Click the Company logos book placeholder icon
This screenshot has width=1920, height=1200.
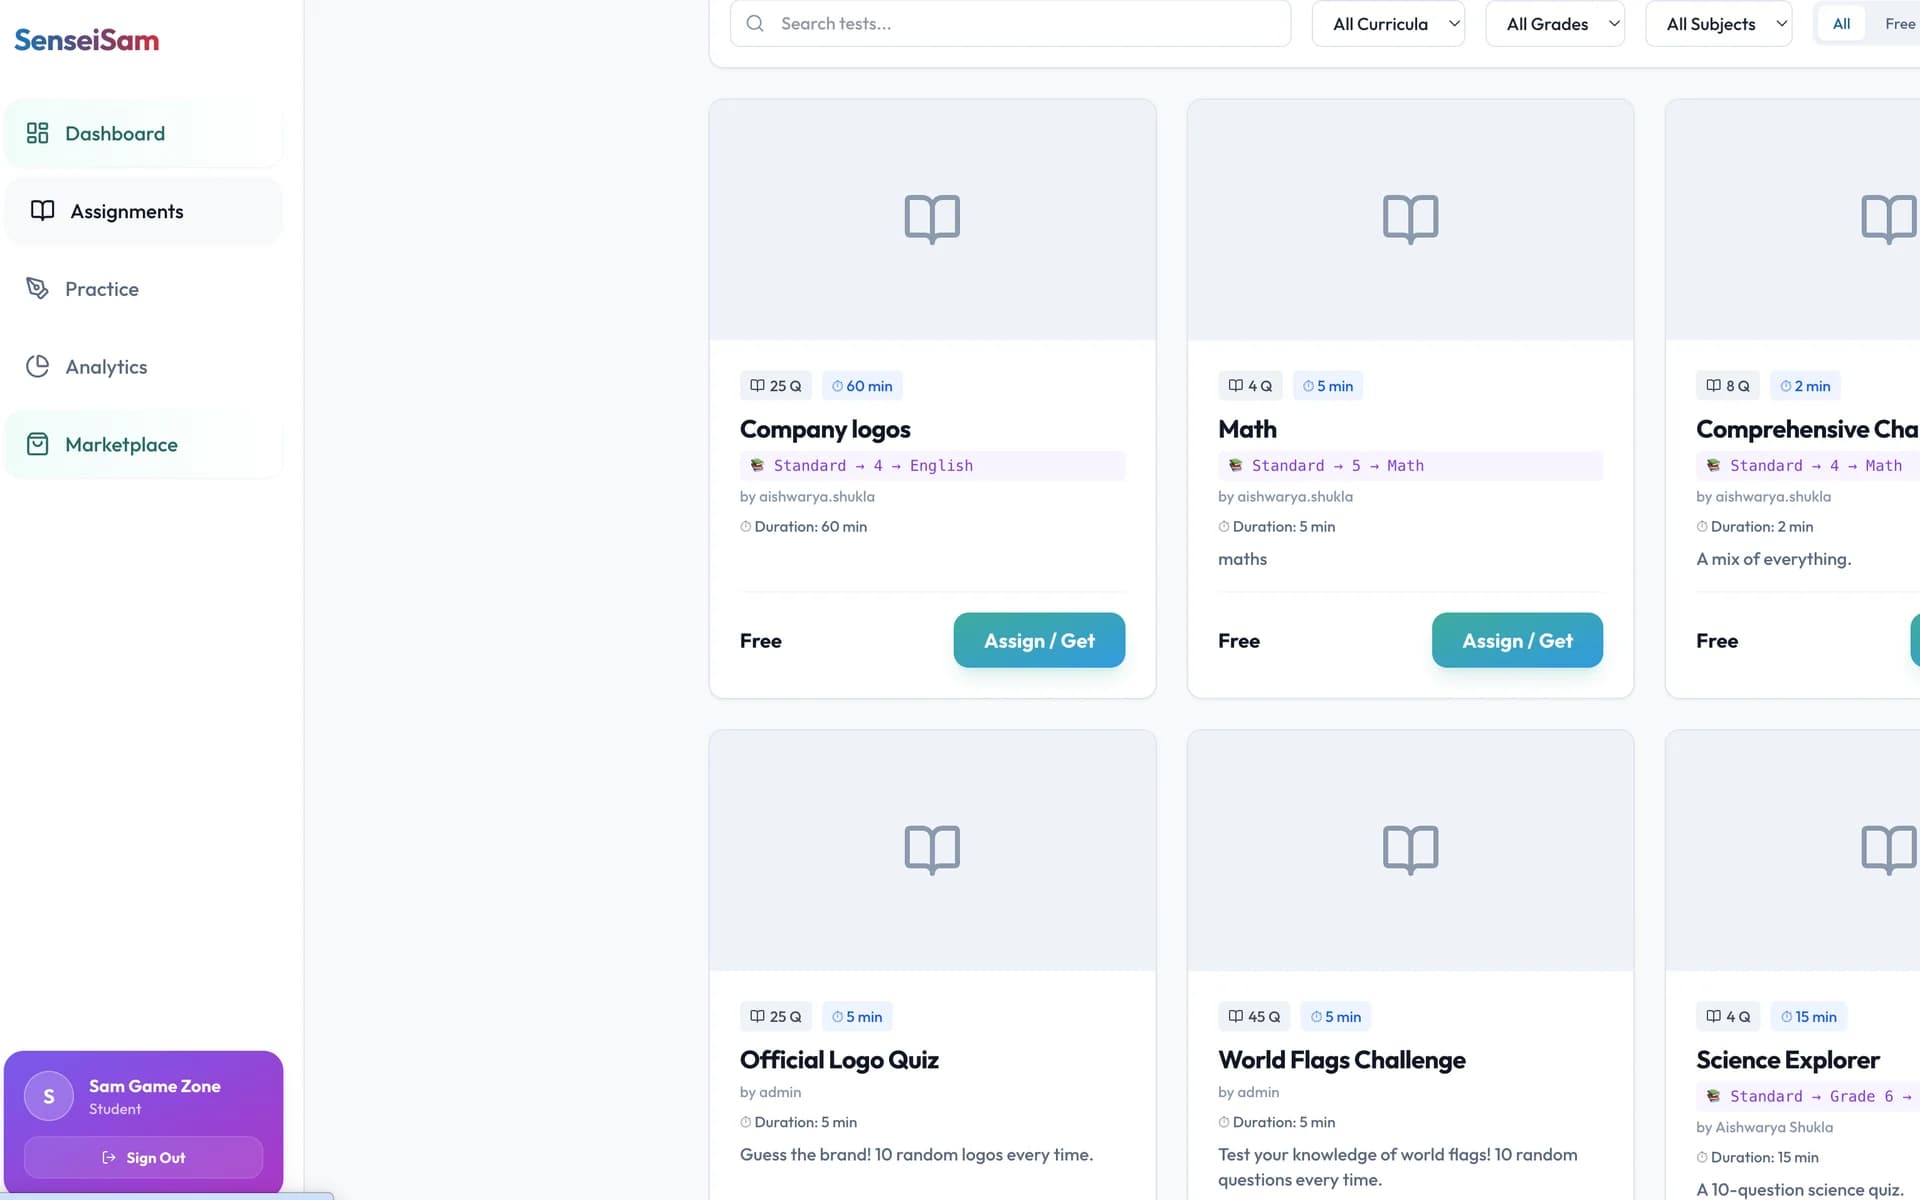point(932,219)
